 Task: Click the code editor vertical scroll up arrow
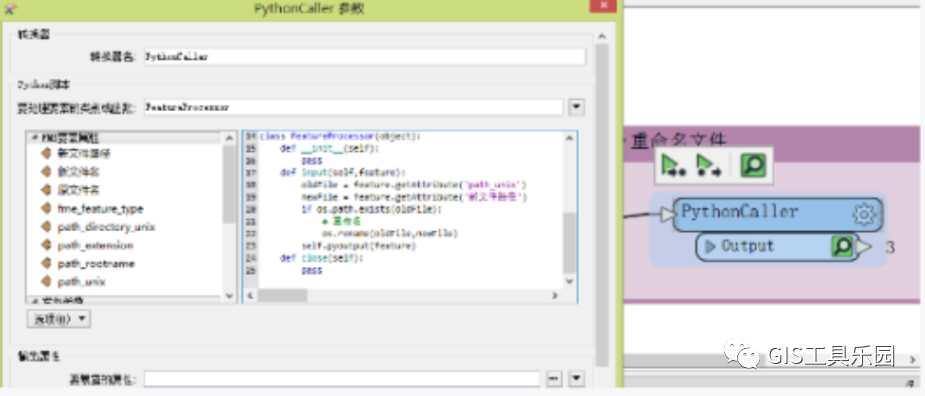(x=569, y=138)
